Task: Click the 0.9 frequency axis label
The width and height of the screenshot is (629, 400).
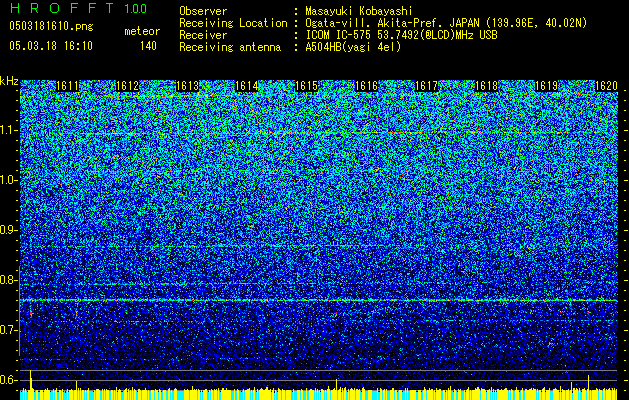Action: pyautogui.click(x=9, y=230)
